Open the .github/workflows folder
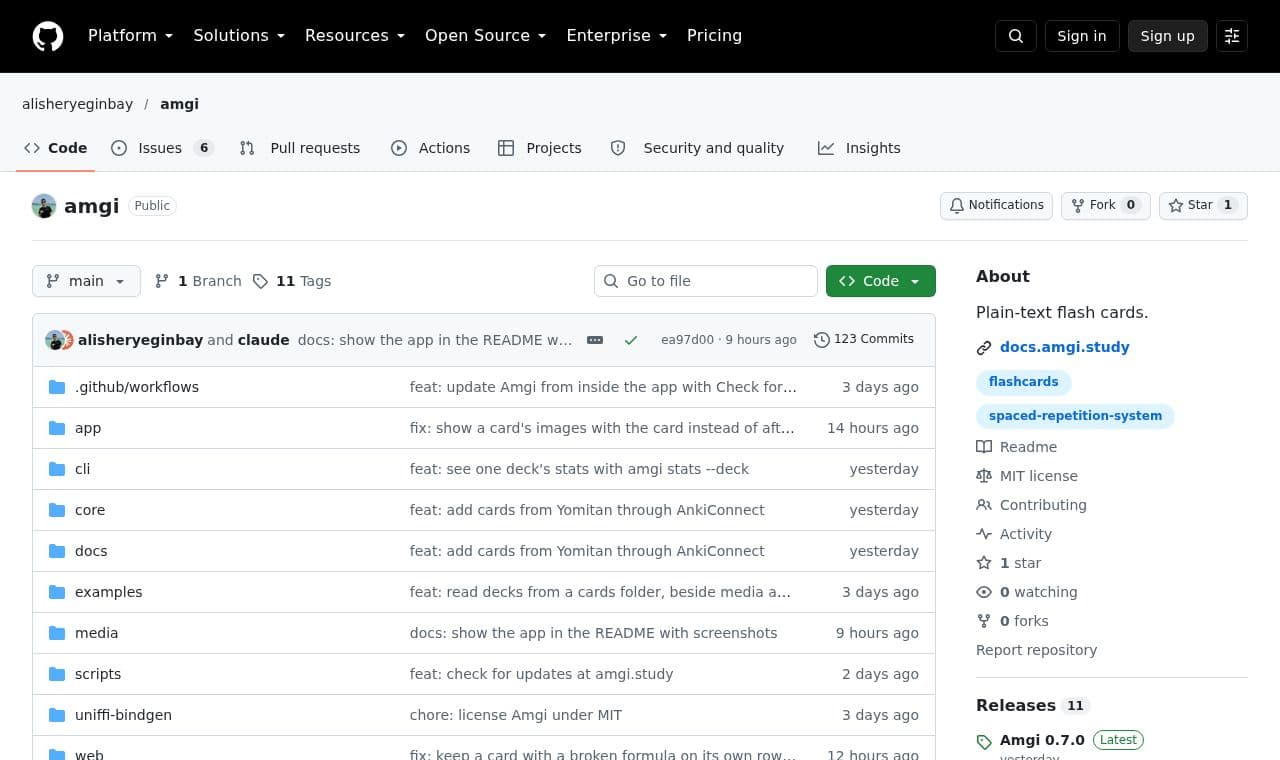The height and width of the screenshot is (760, 1280). (x=137, y=387)
